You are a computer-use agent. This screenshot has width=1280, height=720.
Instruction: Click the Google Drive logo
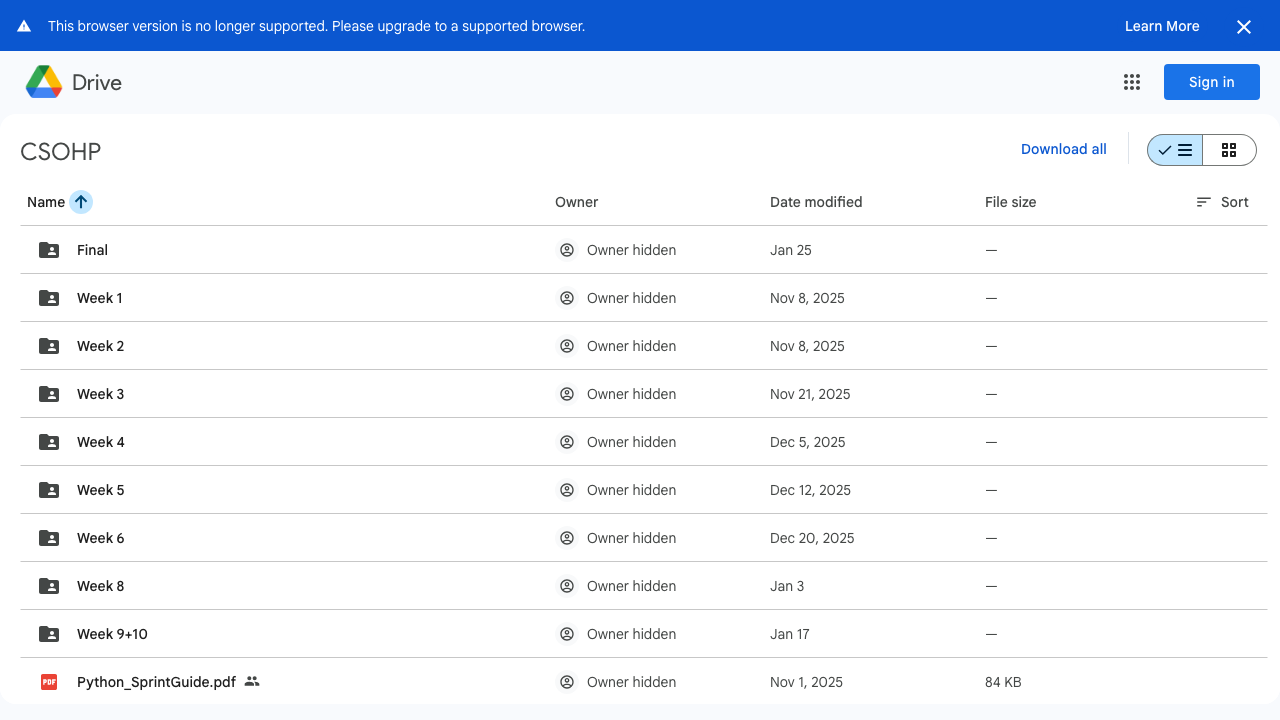click(44, 82)
